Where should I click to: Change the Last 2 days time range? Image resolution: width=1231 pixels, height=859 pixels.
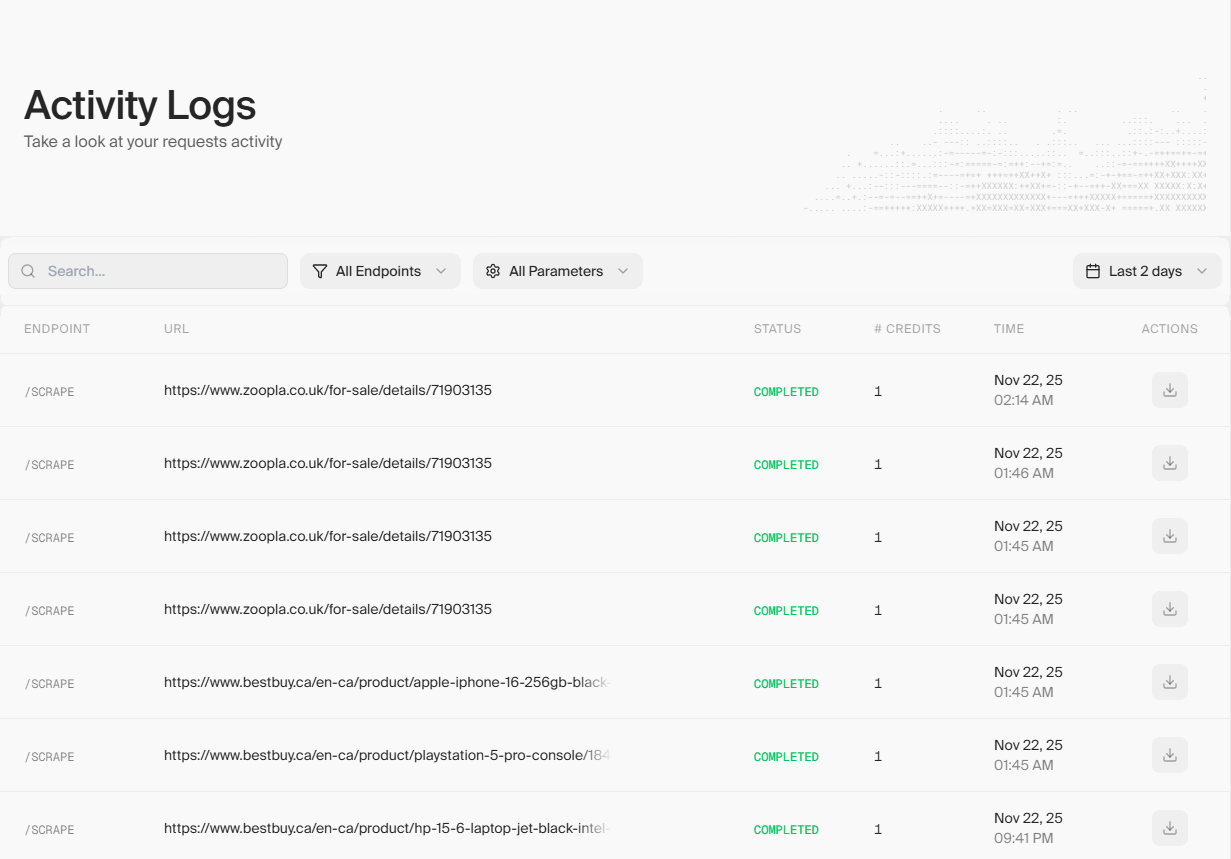tap(1147, 270)
